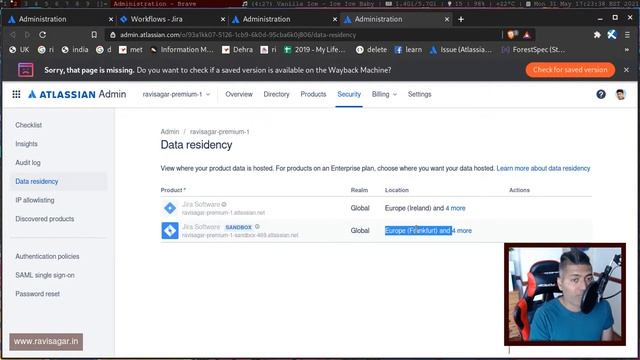Click the Check for saved version button
The height and width of the screenshot is (360, 640).
click(x=570, y=70)
